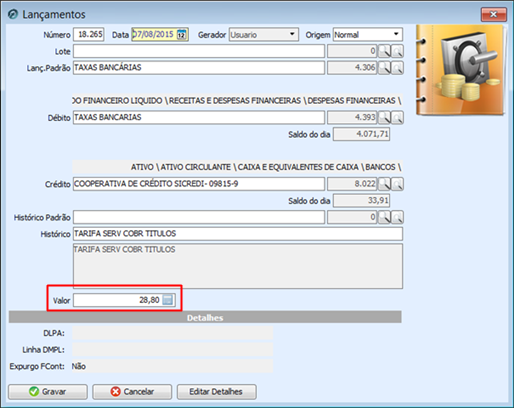This screenshot has width=514, height=408.
Task: Search Débito account using dark magnifier icon
Action: (x=384, y=117)
